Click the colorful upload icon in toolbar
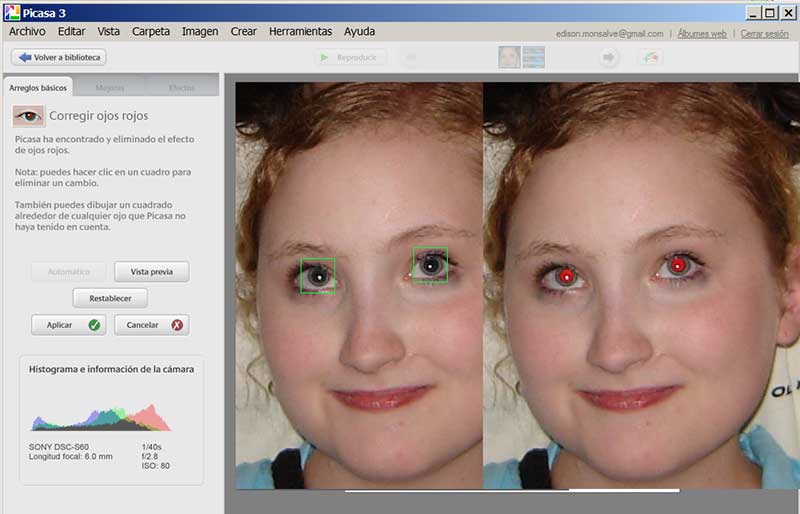 pos(652,58)
